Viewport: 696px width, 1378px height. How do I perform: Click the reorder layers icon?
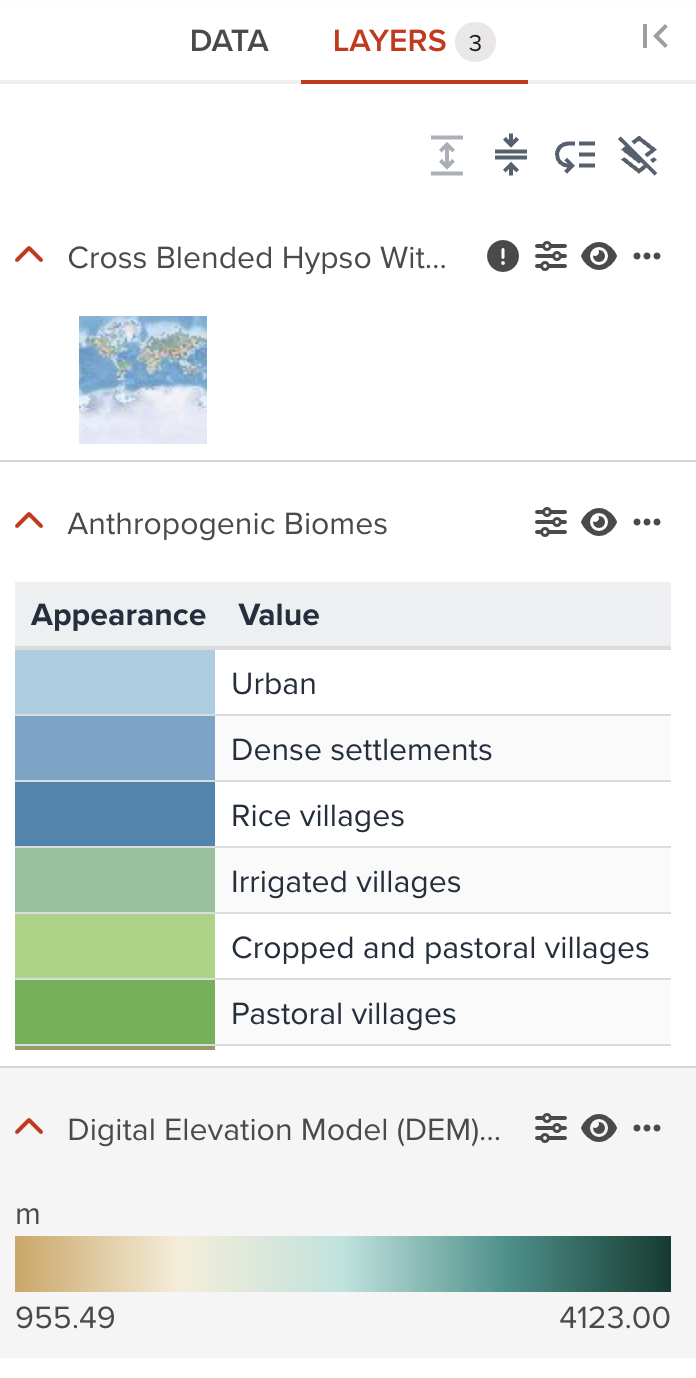click(574, 156)
